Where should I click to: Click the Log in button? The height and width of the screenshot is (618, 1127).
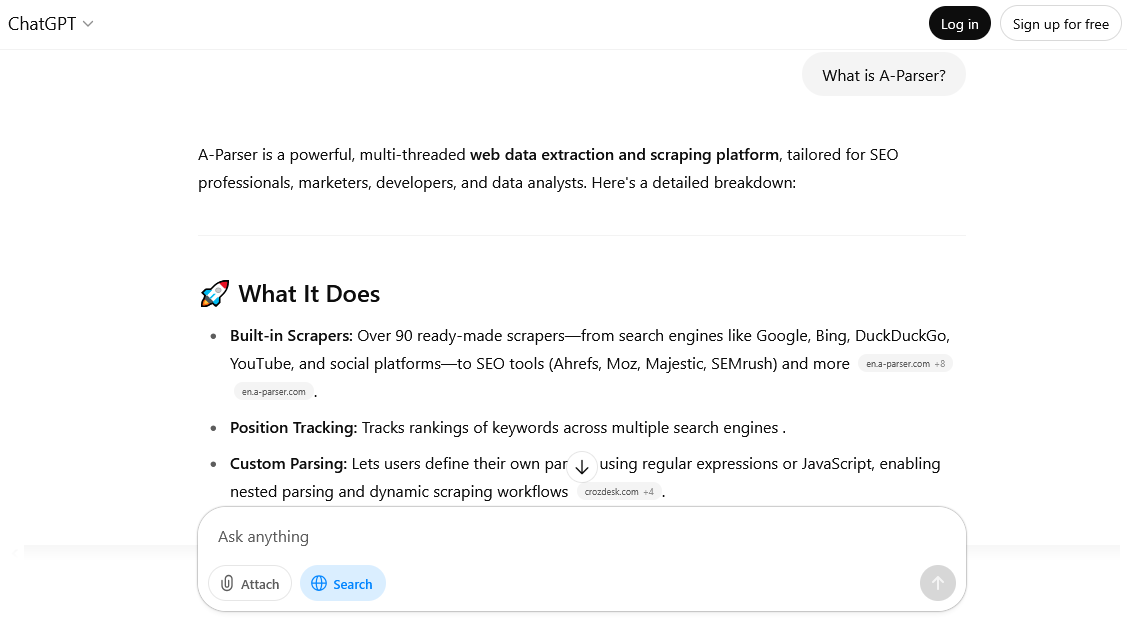[x=959, y=24]
